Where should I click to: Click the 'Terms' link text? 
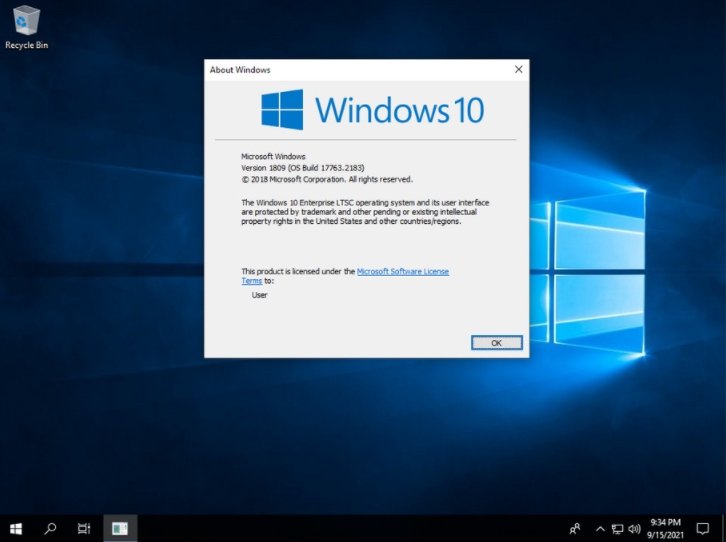pyautogui.click(x=252, y=281)
